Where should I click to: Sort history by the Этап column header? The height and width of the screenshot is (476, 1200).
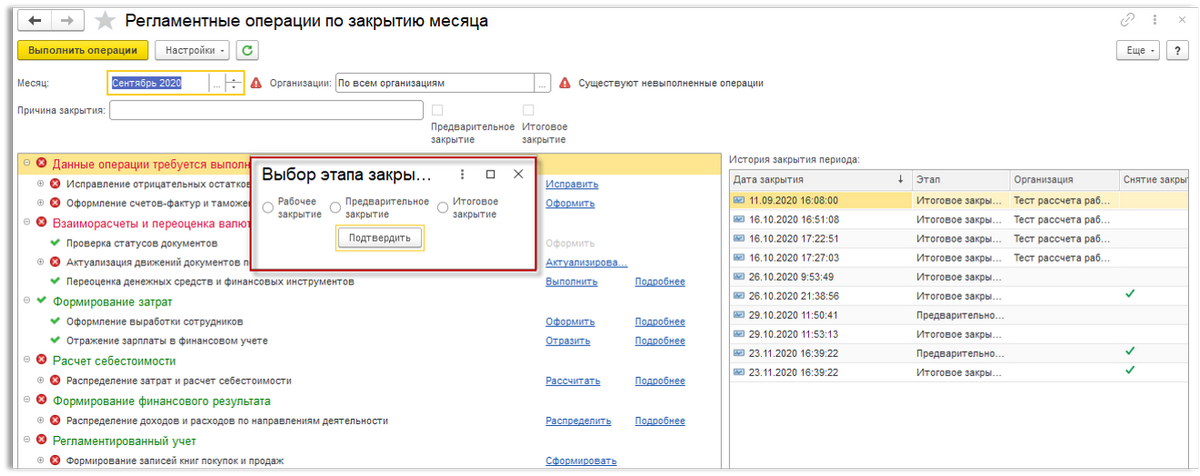(960, 179)
